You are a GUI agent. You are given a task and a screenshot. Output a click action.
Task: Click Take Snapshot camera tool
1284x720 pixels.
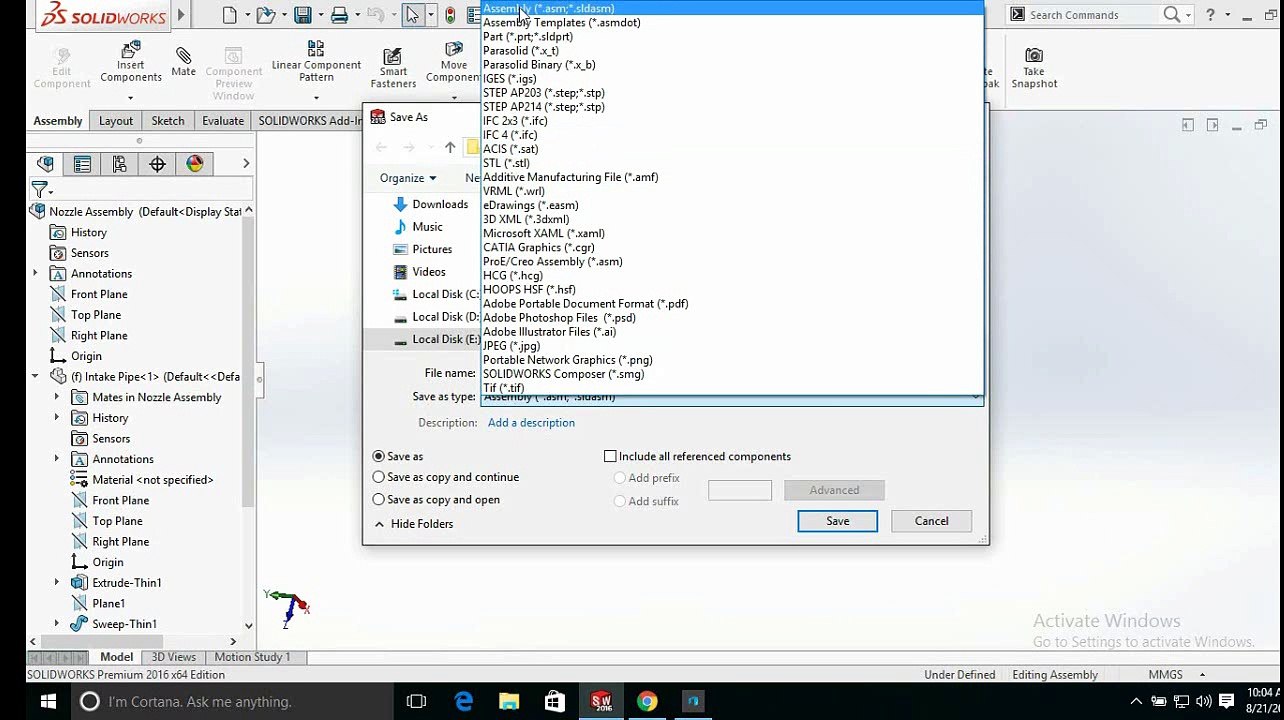(x=1034, y=68)
